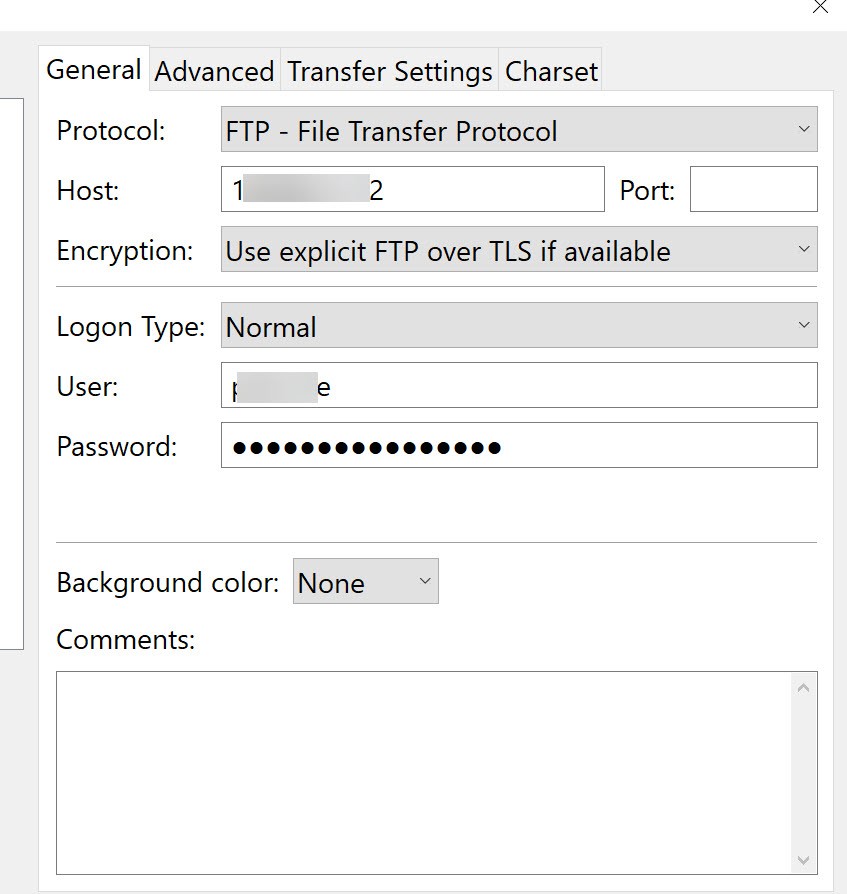Switch to the Advanced tab
The height and width of the screenshot is (894, 847).
(x=214, y=72)
